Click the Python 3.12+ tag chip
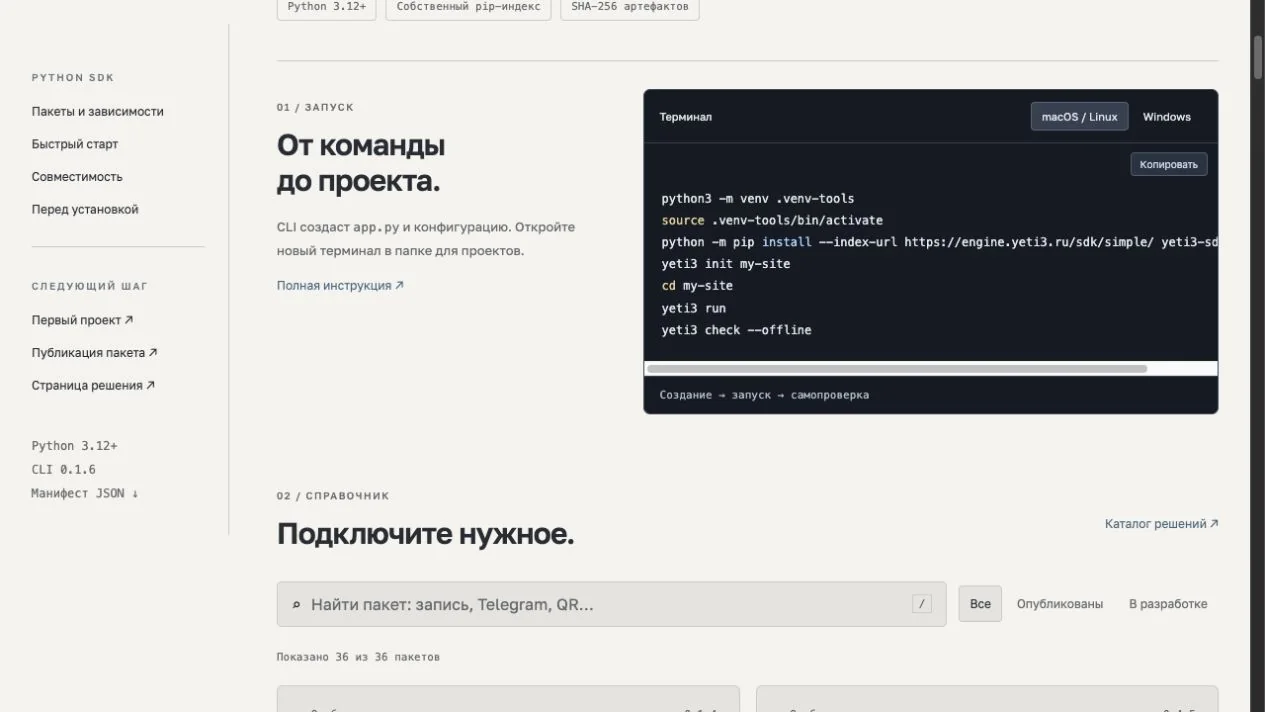The width and height of the screenshot is (1265, 712). coord(326,7)
